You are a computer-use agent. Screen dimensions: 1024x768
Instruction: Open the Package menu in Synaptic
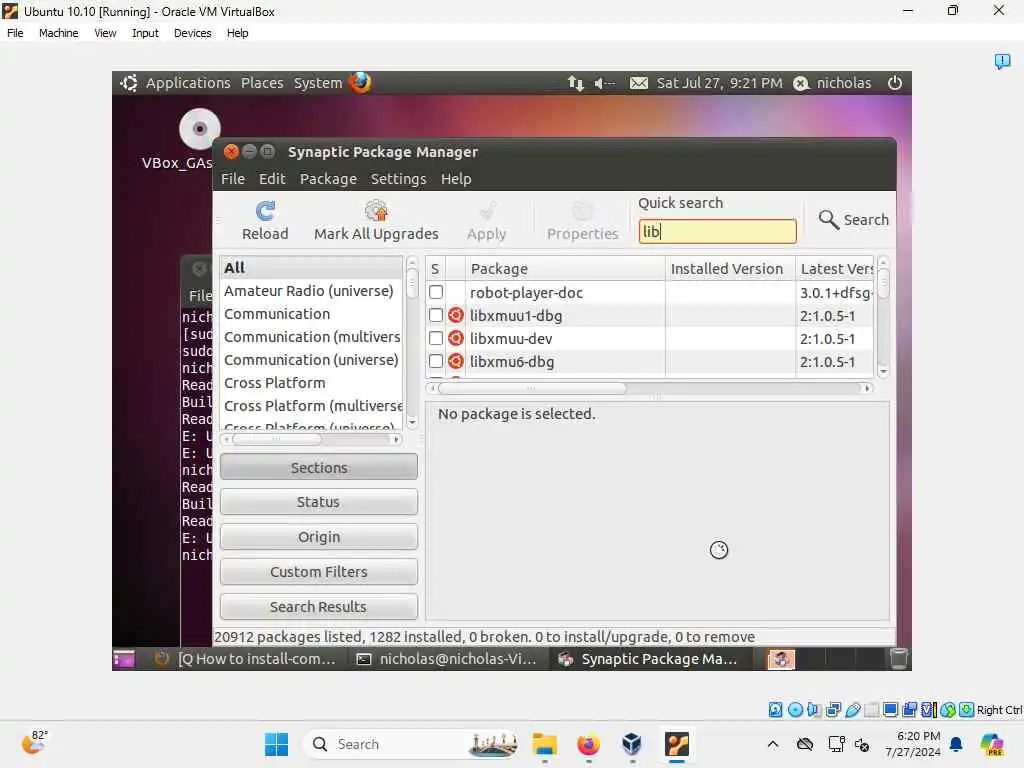coord(328,179)
